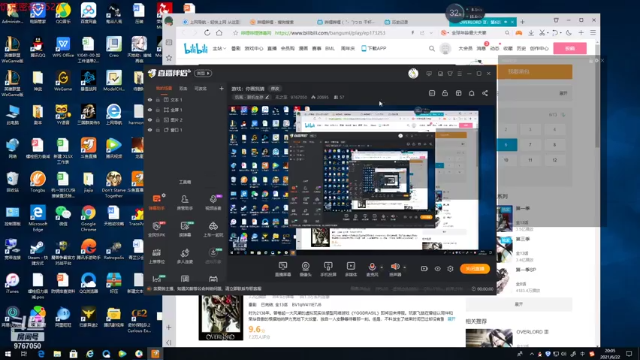Bookmark the page with the star icon in the address bar
The image size is (640, 360).
235,33
